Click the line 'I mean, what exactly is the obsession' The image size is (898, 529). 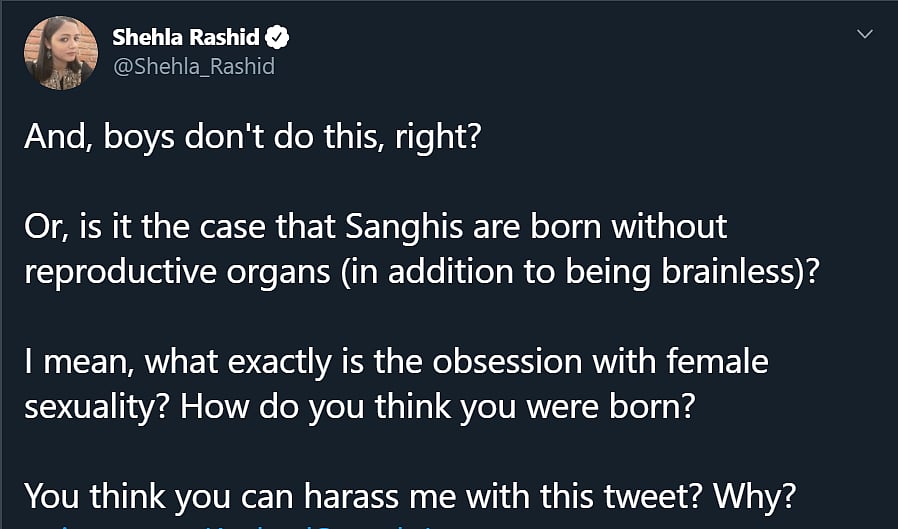(x=395, y=364)
